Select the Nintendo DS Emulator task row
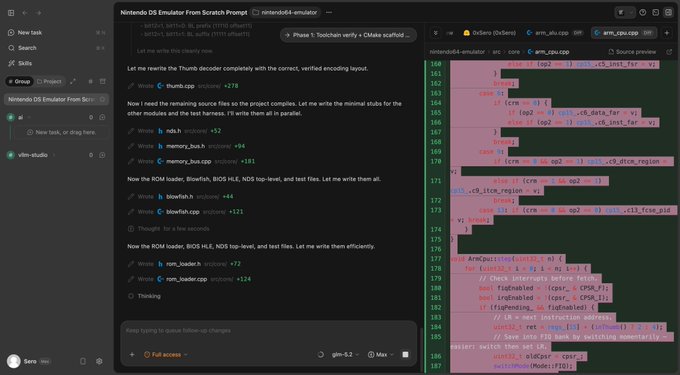The width and height of the screenshot is (680, 375). (56, 99)
